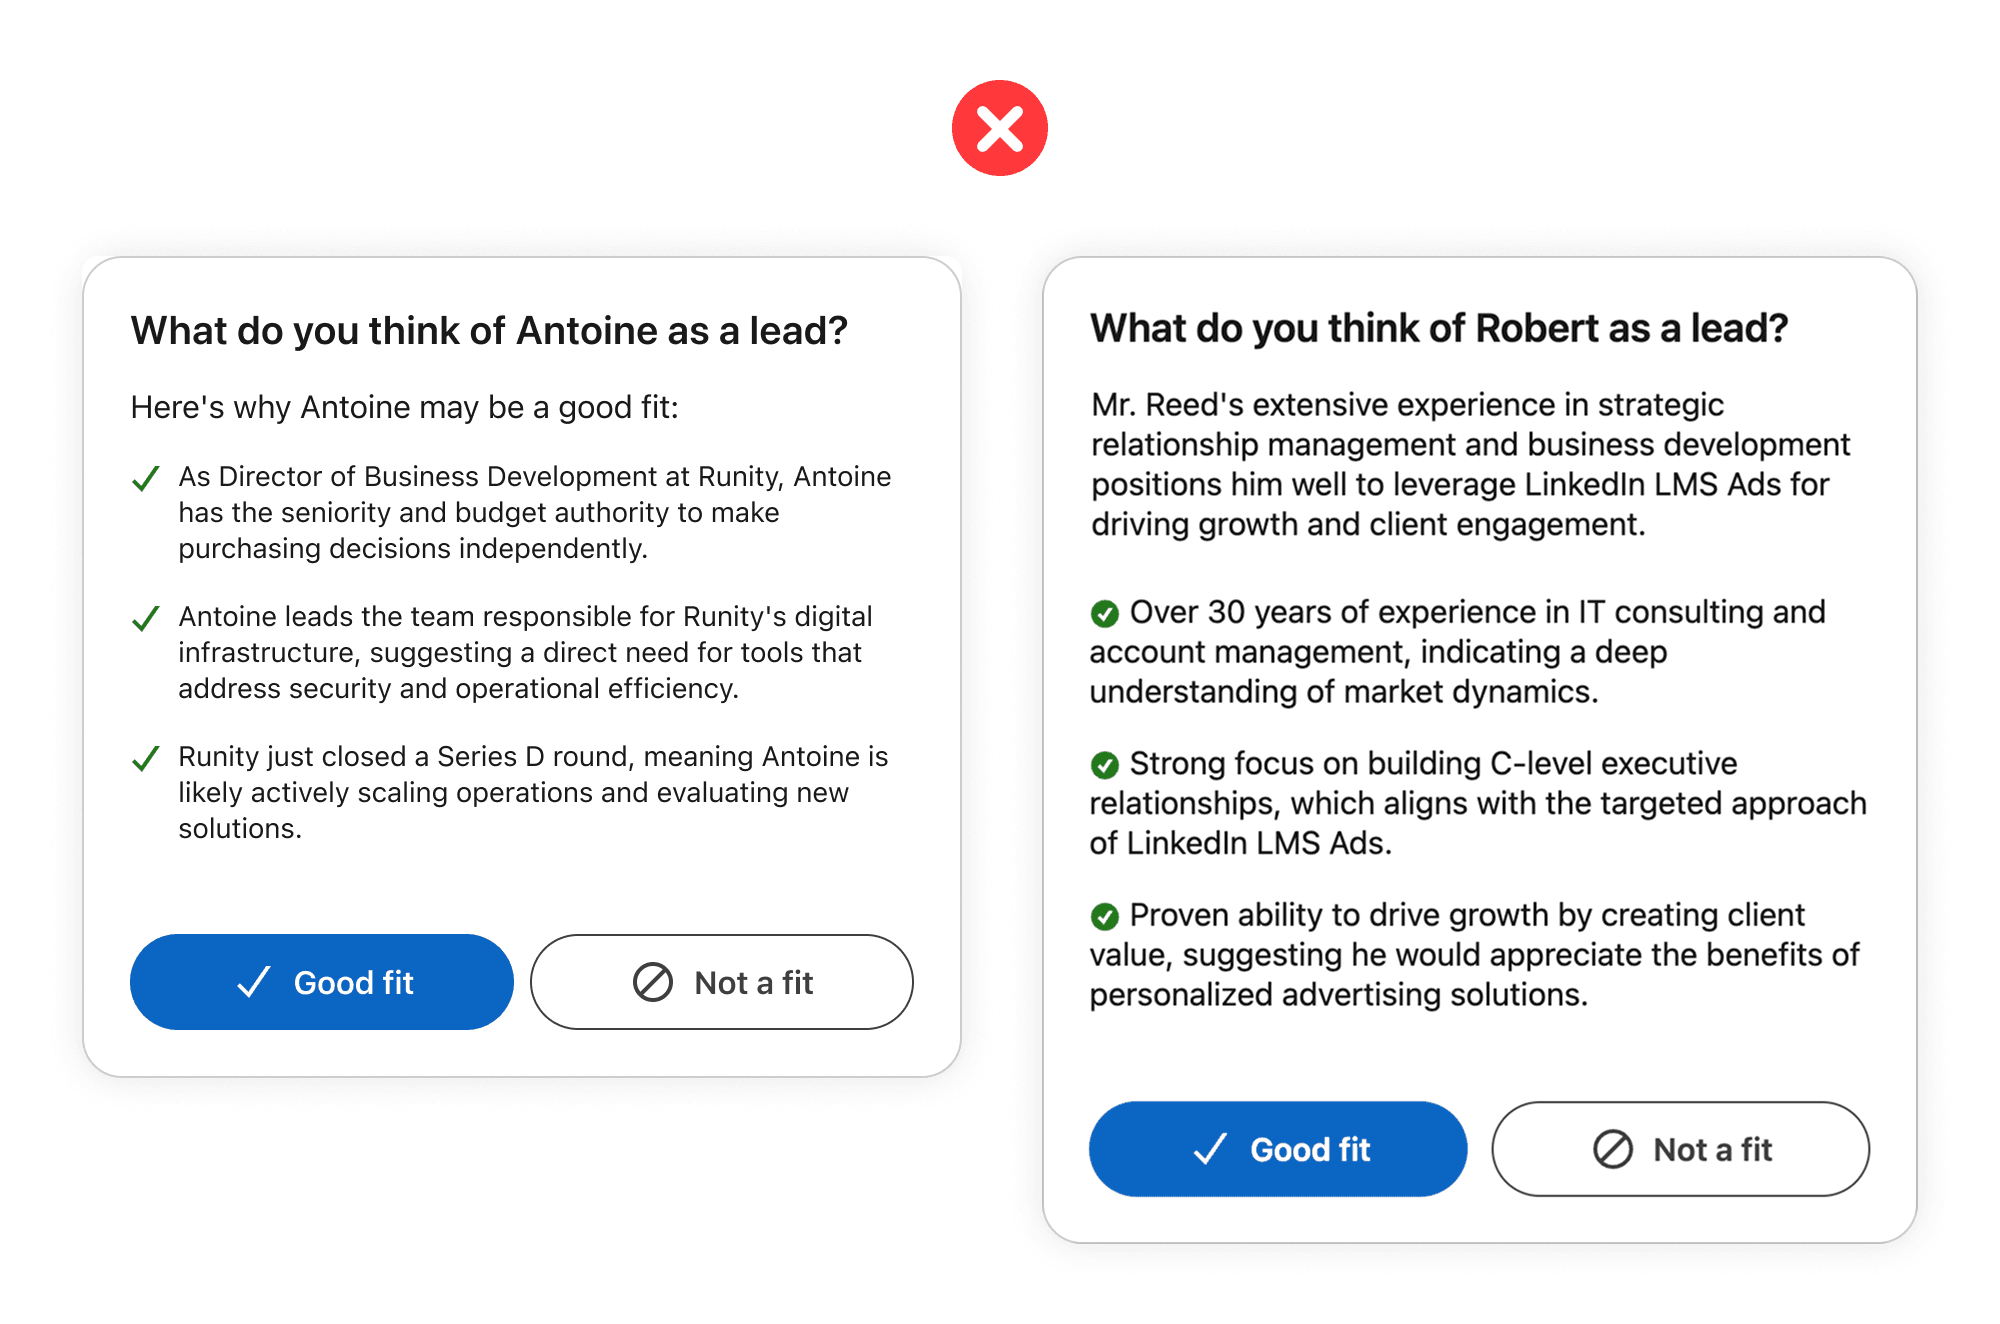
Task: Click the red X dismissal icon at top
Action: [999, 127]
